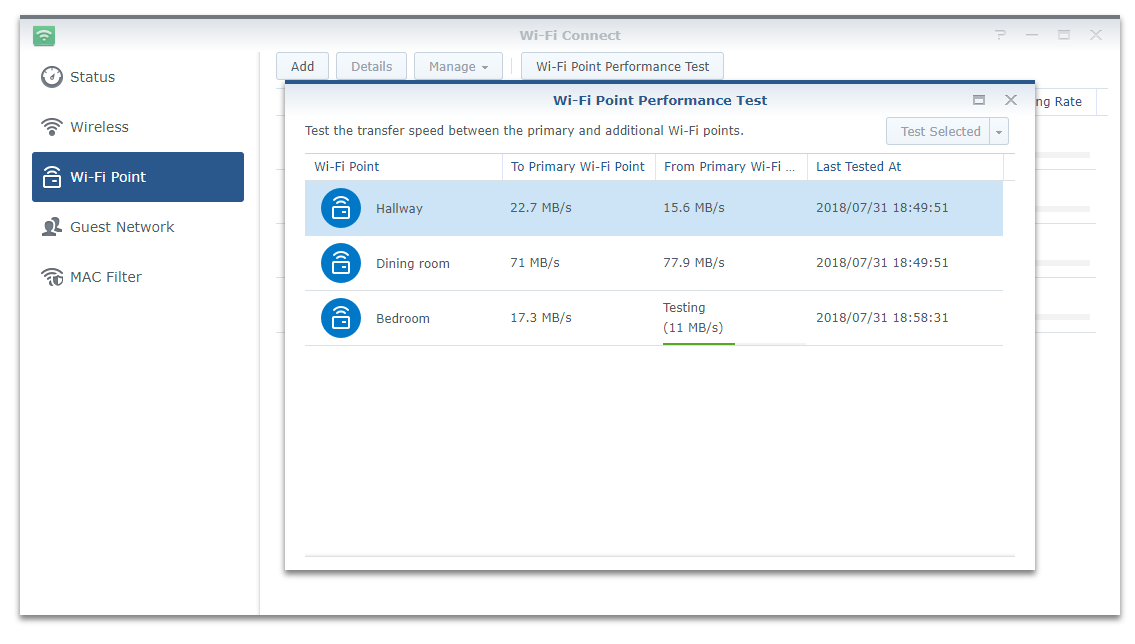Click the pin icon on the performance test dialog
Screen dimensions: 1135x644
point(979,100)
